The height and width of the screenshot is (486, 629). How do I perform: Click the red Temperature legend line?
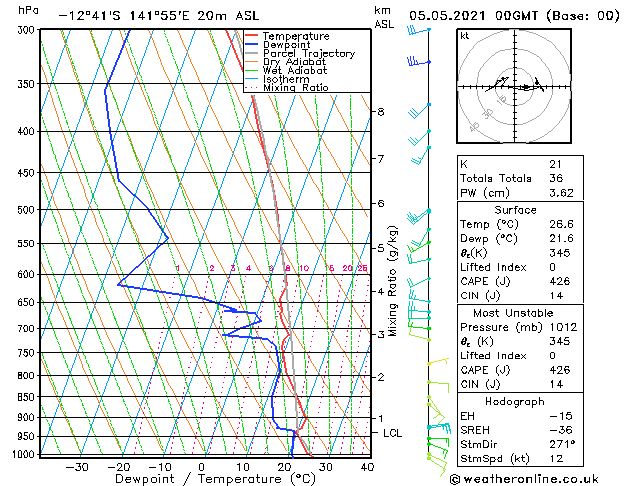point(251,36)
